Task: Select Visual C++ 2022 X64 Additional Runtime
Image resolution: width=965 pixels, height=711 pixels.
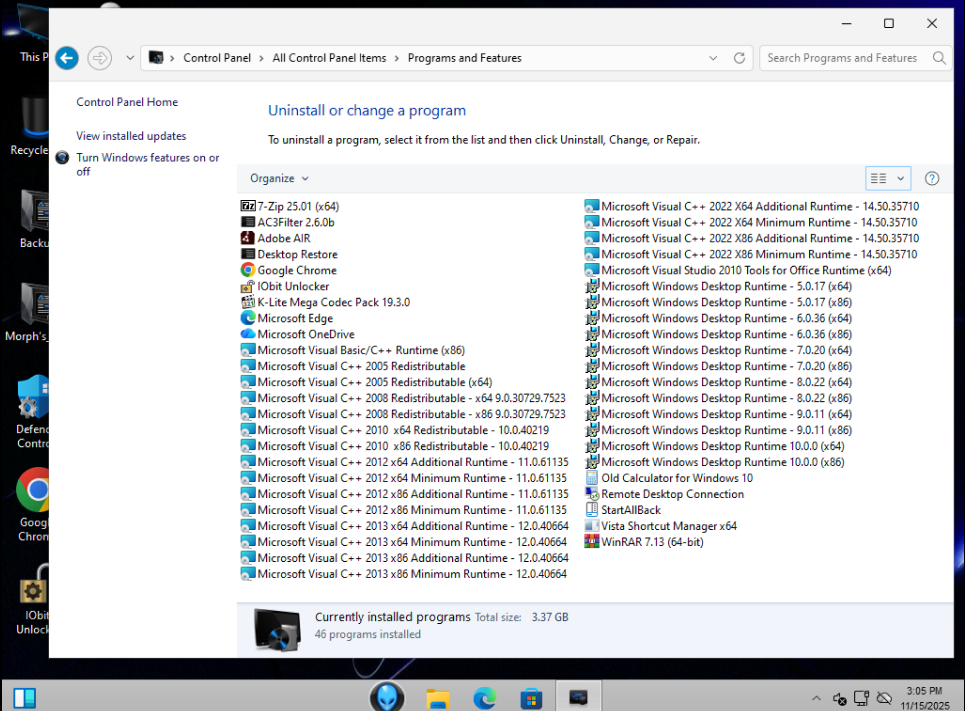Action: tap(751, 207)
